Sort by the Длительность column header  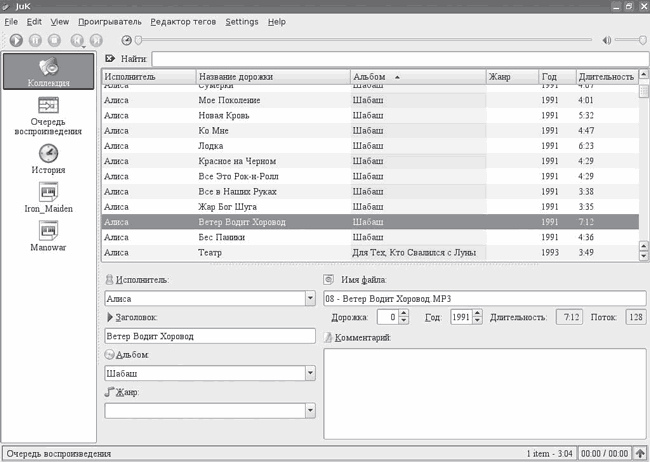click(x=605, y=77)
